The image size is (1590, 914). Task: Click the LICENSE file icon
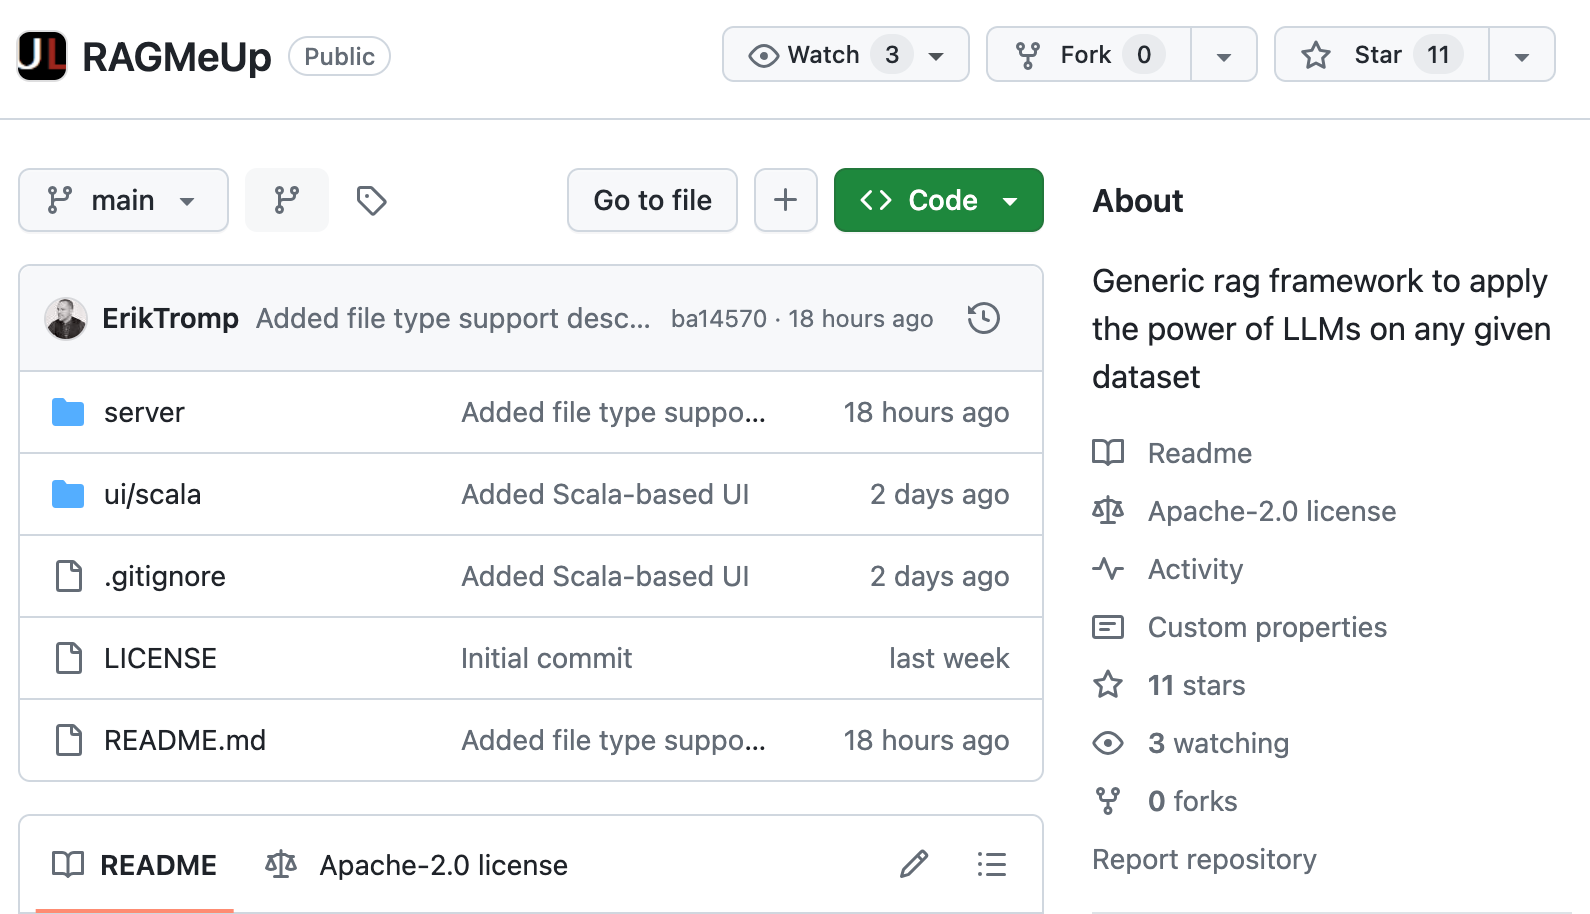69,658
